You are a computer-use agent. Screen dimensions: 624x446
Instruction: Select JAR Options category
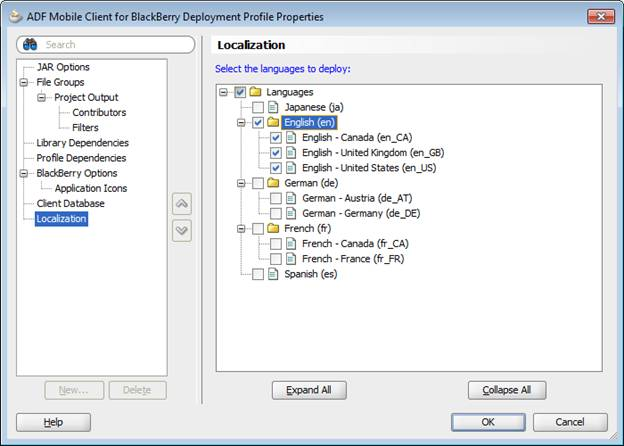pyautogui.click(x=63, y=67)
